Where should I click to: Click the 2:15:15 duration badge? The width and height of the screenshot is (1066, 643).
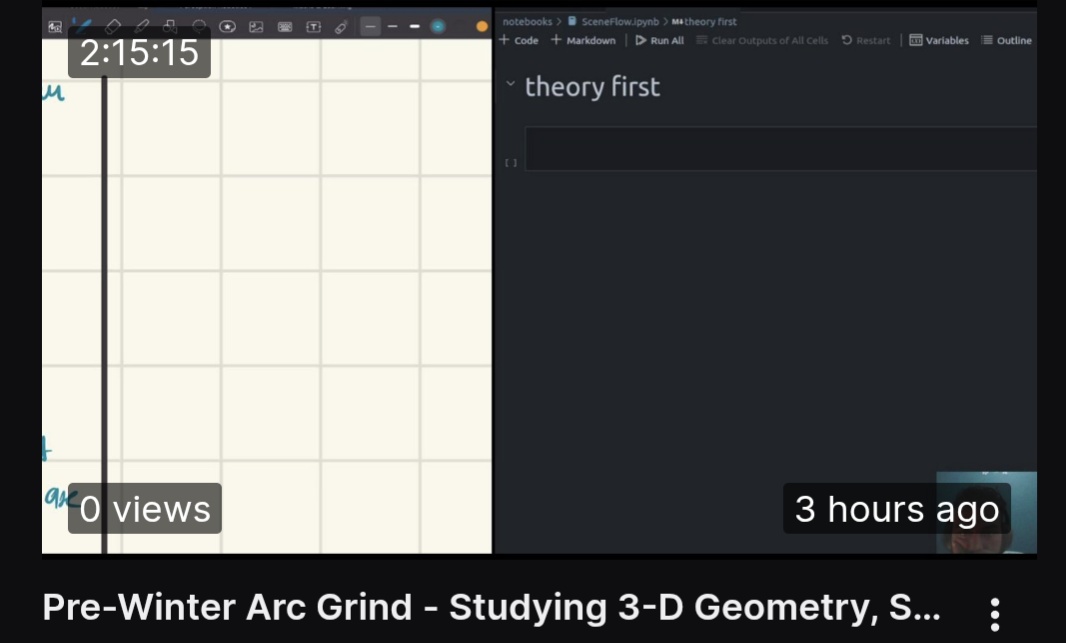139,53
